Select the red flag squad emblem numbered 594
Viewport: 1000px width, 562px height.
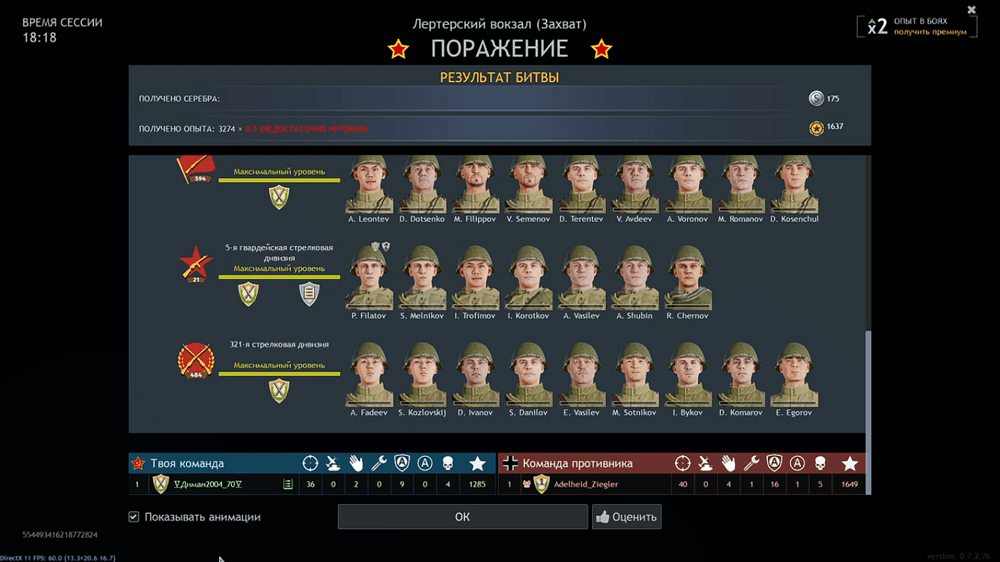click(196, 170)
